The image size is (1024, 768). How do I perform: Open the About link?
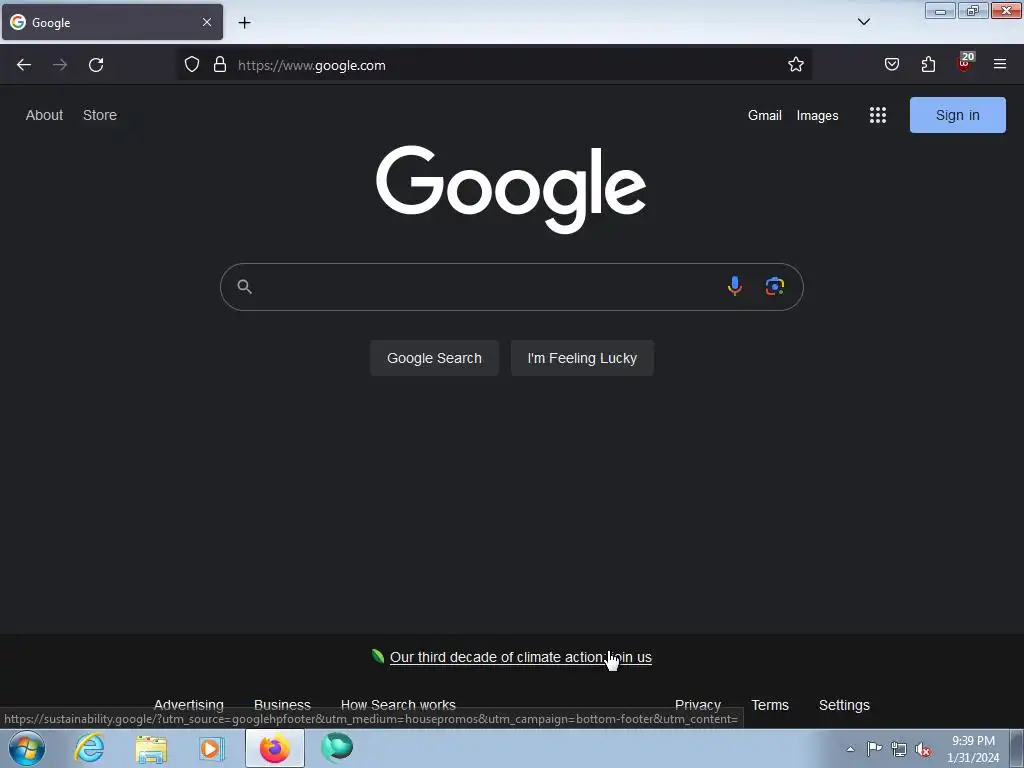click(44, 115)
